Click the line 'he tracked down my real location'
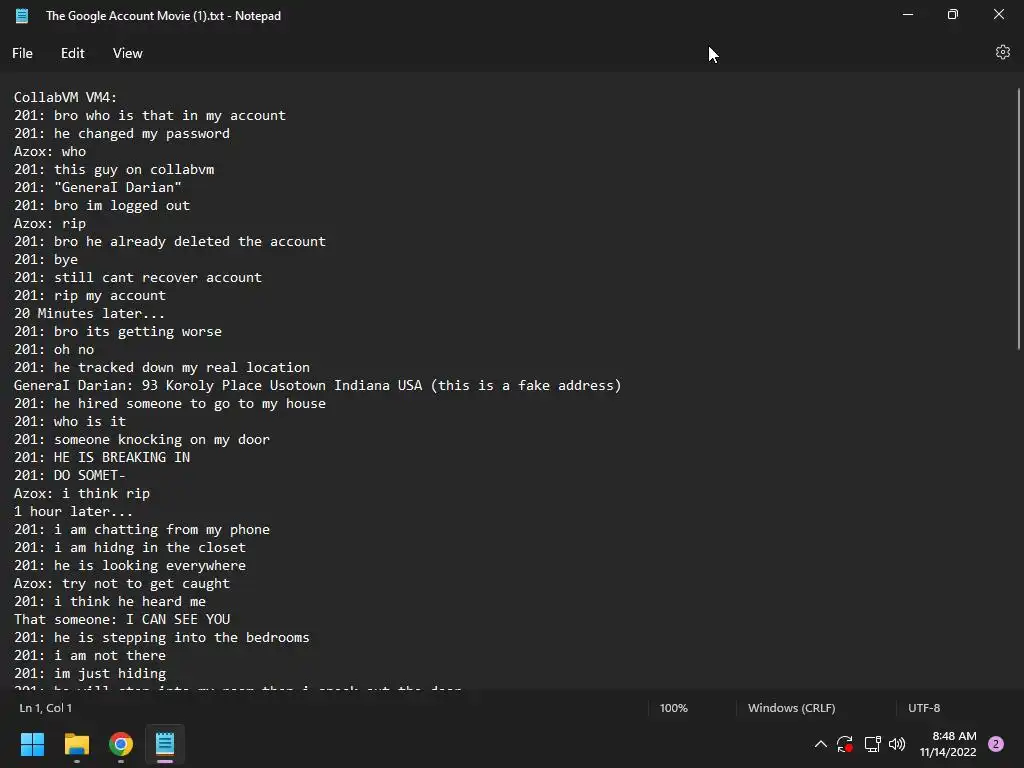 click(x=162, y=368)
